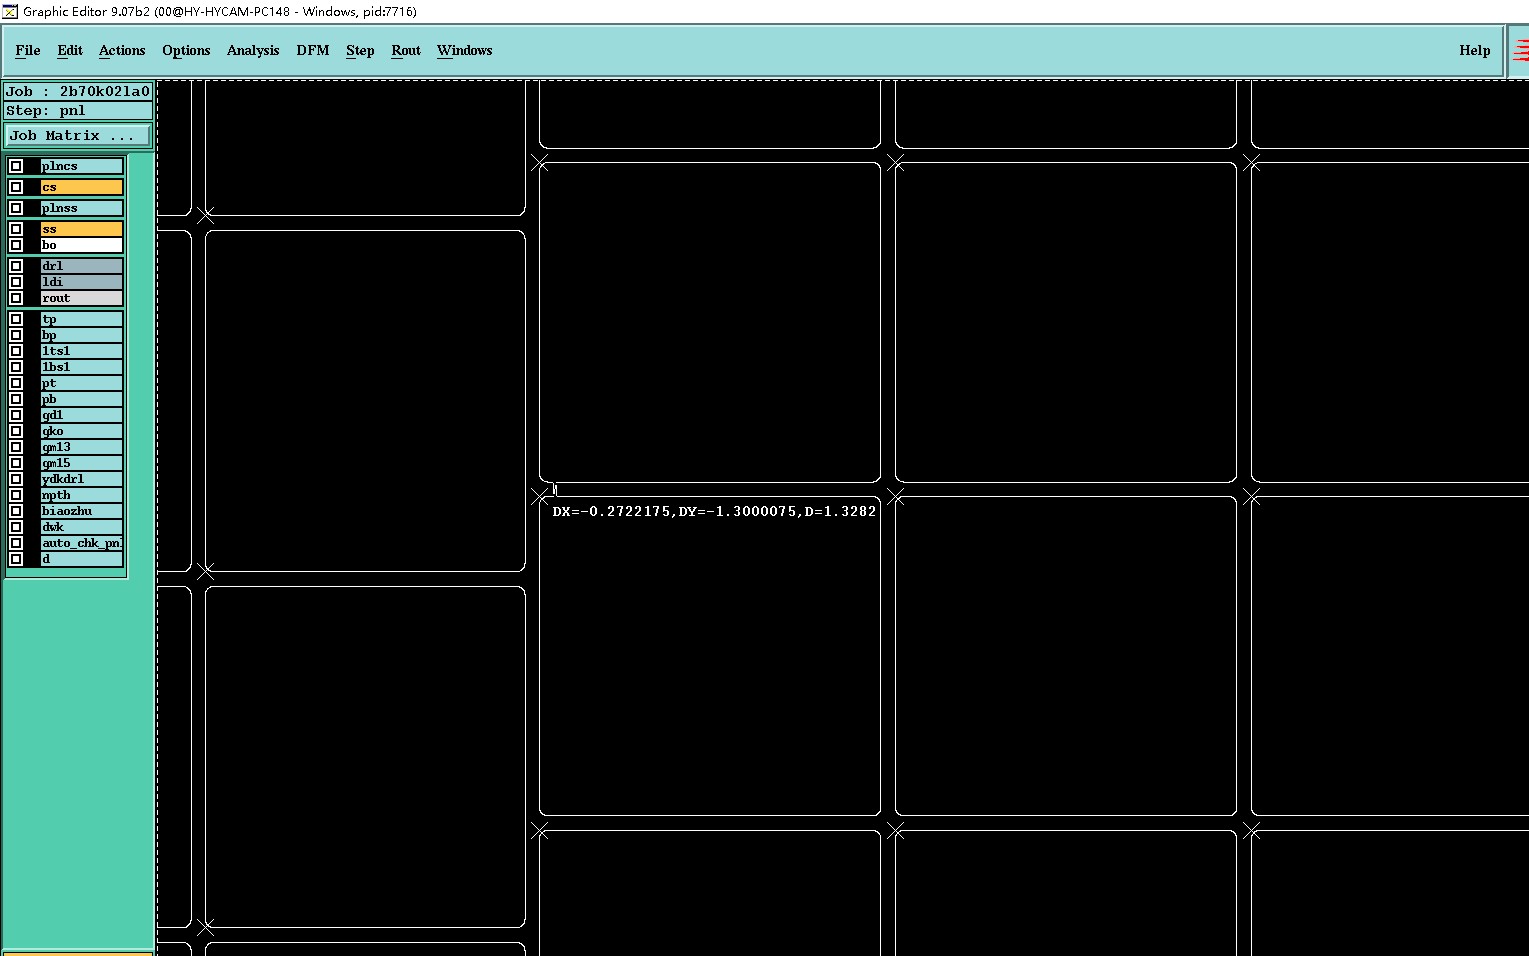Toggle the checkbox for layer biaozhu

click(16, 511)
